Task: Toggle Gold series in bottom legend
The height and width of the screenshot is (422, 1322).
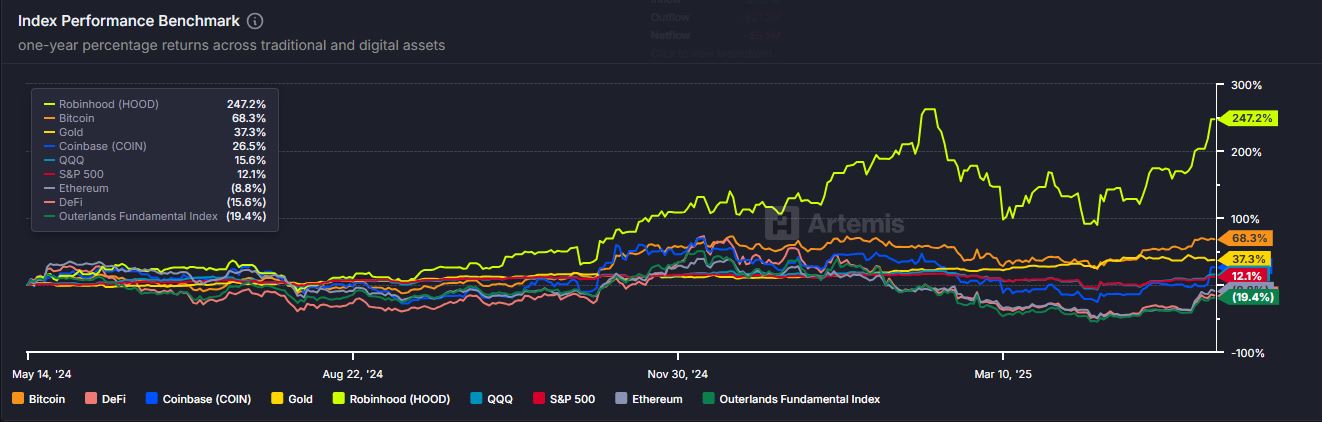Action: click(292, 399)
